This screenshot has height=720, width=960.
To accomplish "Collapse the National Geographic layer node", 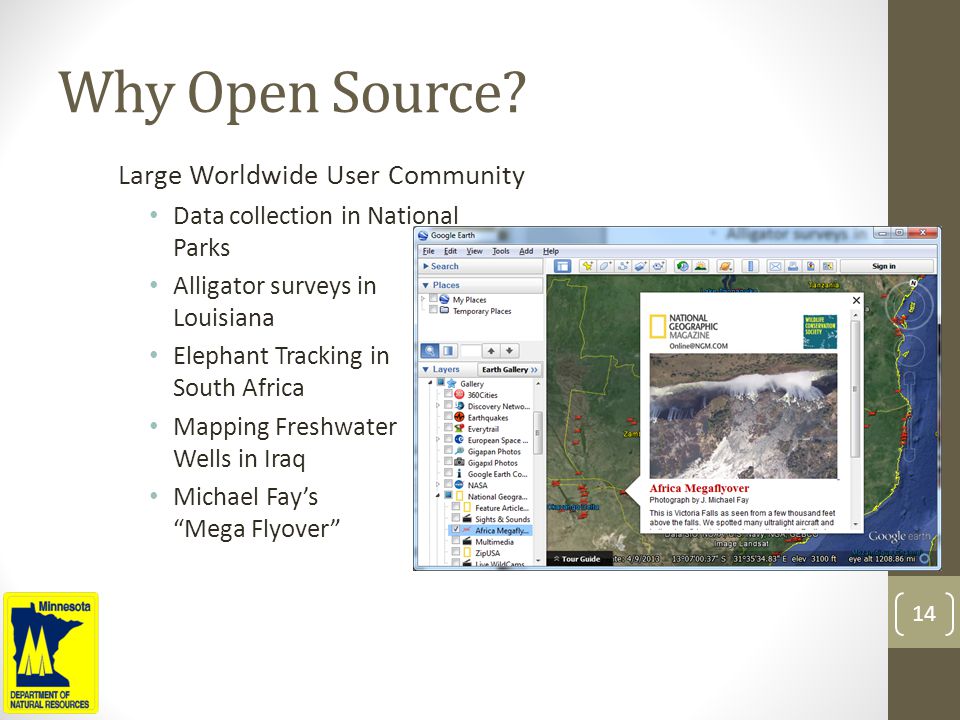I will point(438,495).
